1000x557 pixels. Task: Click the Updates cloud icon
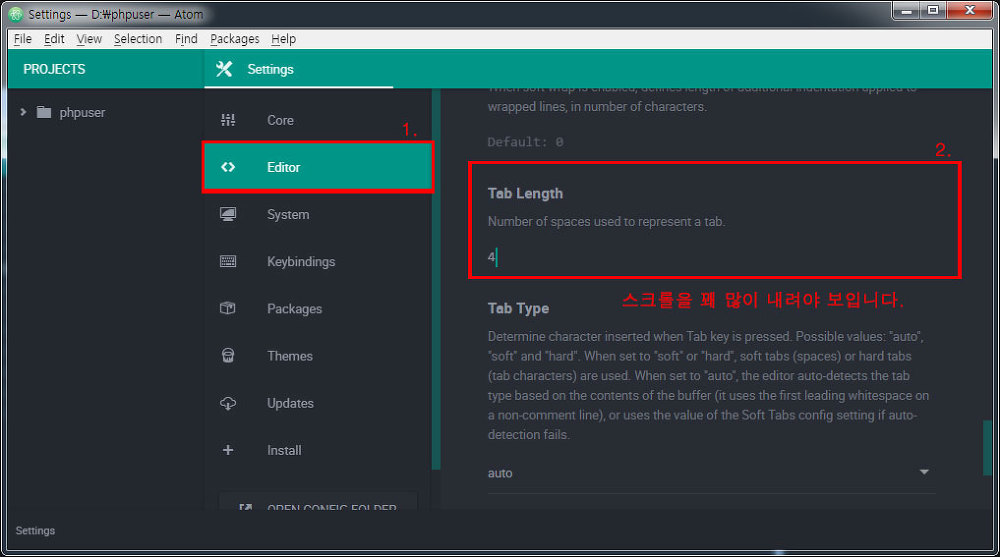(x=228, y=403)
